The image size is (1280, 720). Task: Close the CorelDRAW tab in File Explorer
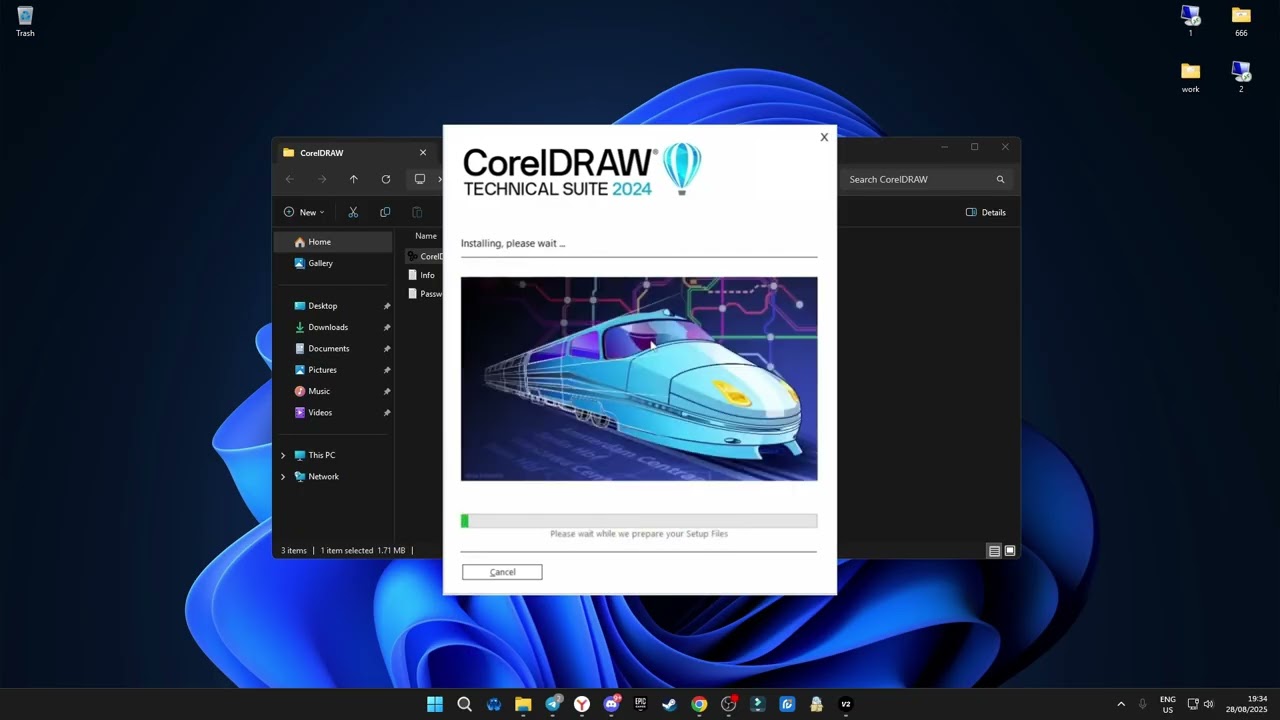click(423, 153)
